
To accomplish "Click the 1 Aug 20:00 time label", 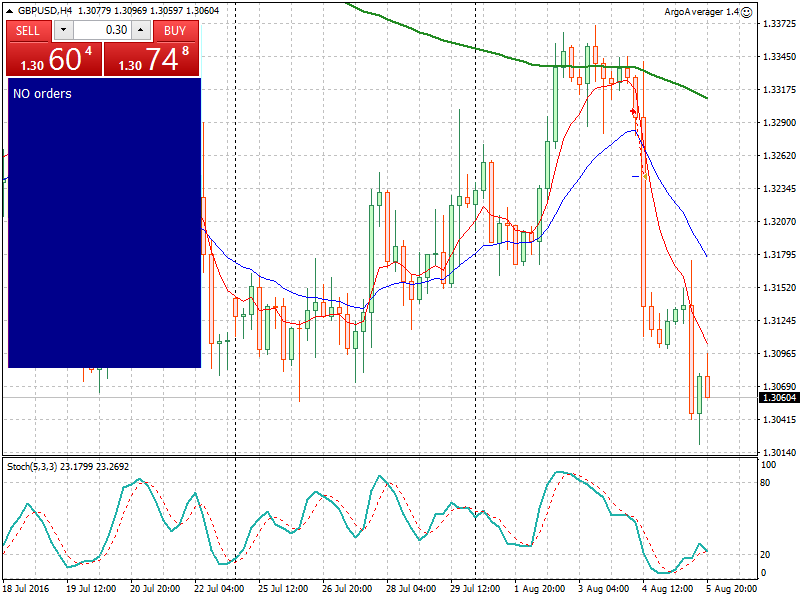I will tap(539, 588).
